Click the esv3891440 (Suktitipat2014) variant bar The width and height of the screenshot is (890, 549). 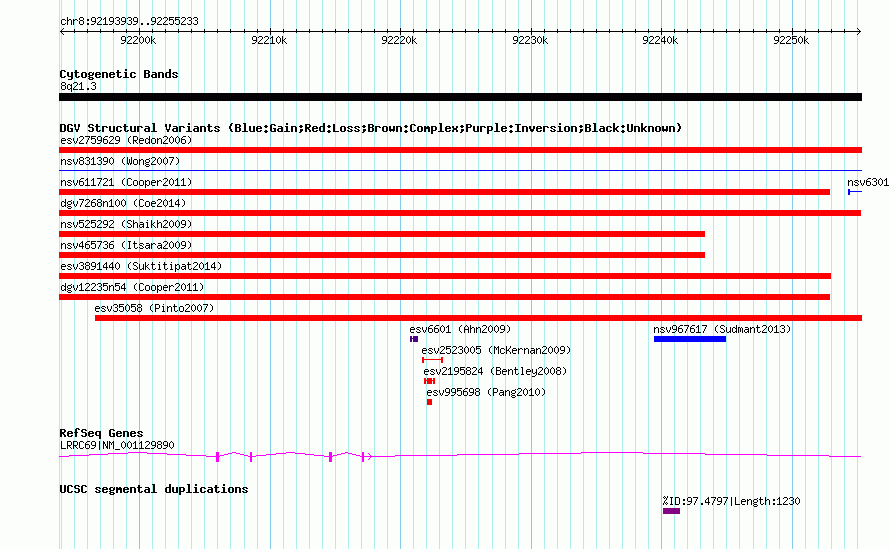point(445,276)
